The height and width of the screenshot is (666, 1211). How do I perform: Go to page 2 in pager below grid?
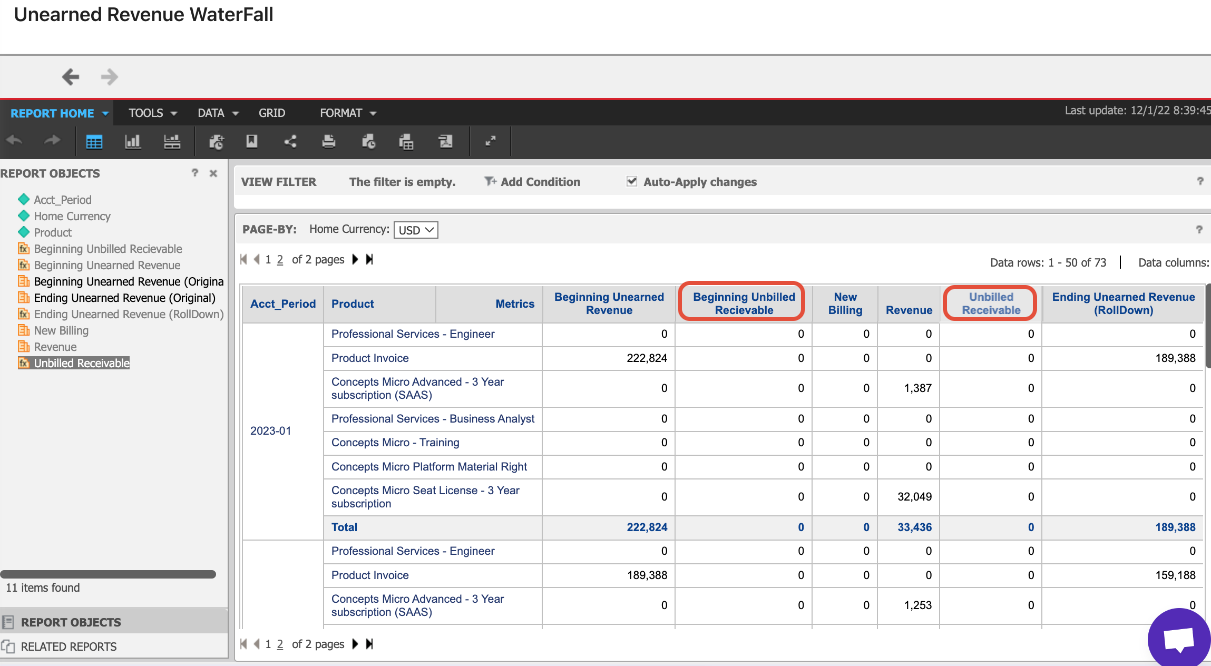[281, 645]
